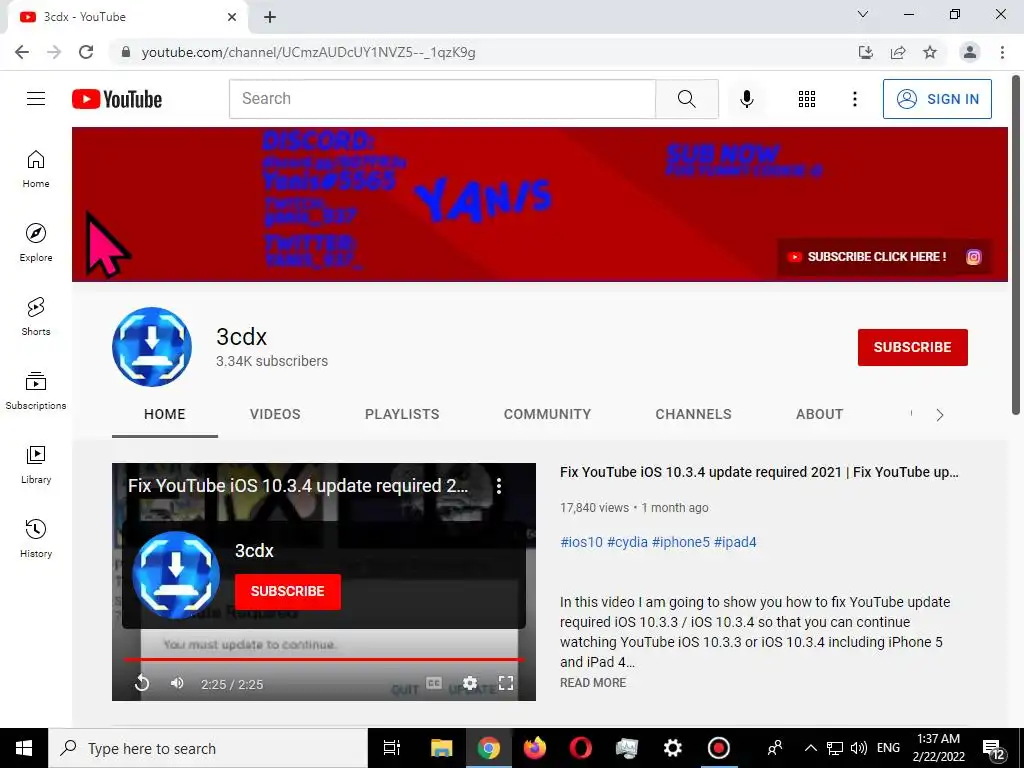Start voice search with the microphone
This screenshot has height=768, width=1024.
coord(746,99)
